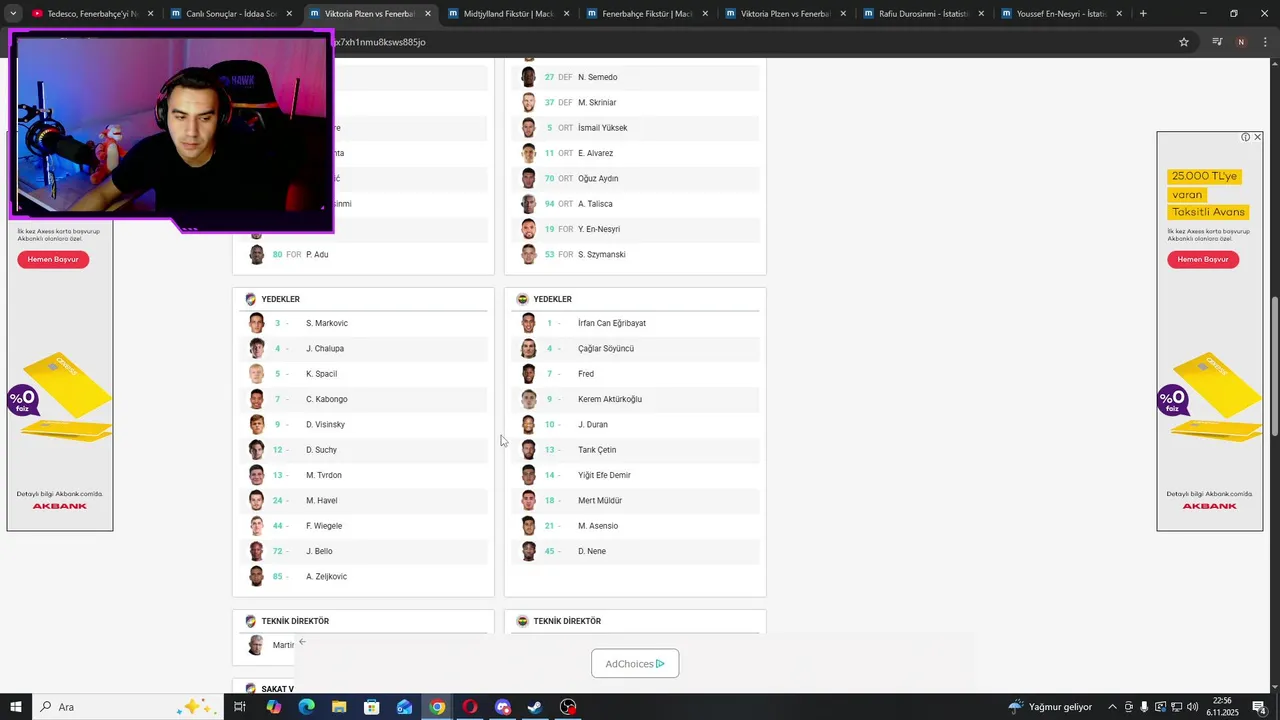
Task: Click S. Markovic substitute photo
Action: coord(256,323)
